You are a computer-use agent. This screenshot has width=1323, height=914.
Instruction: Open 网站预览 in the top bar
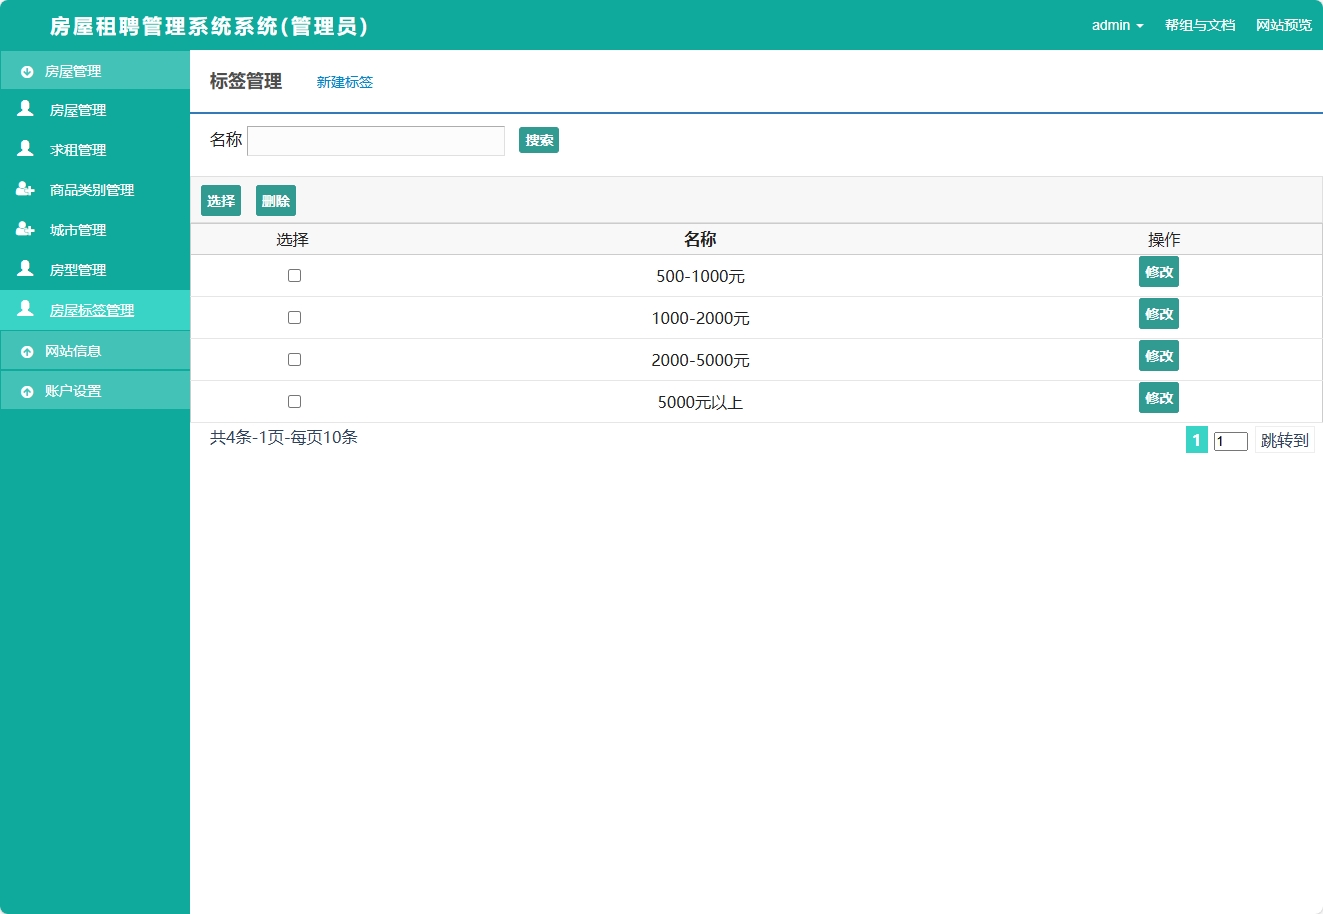tap(1283, 25)
